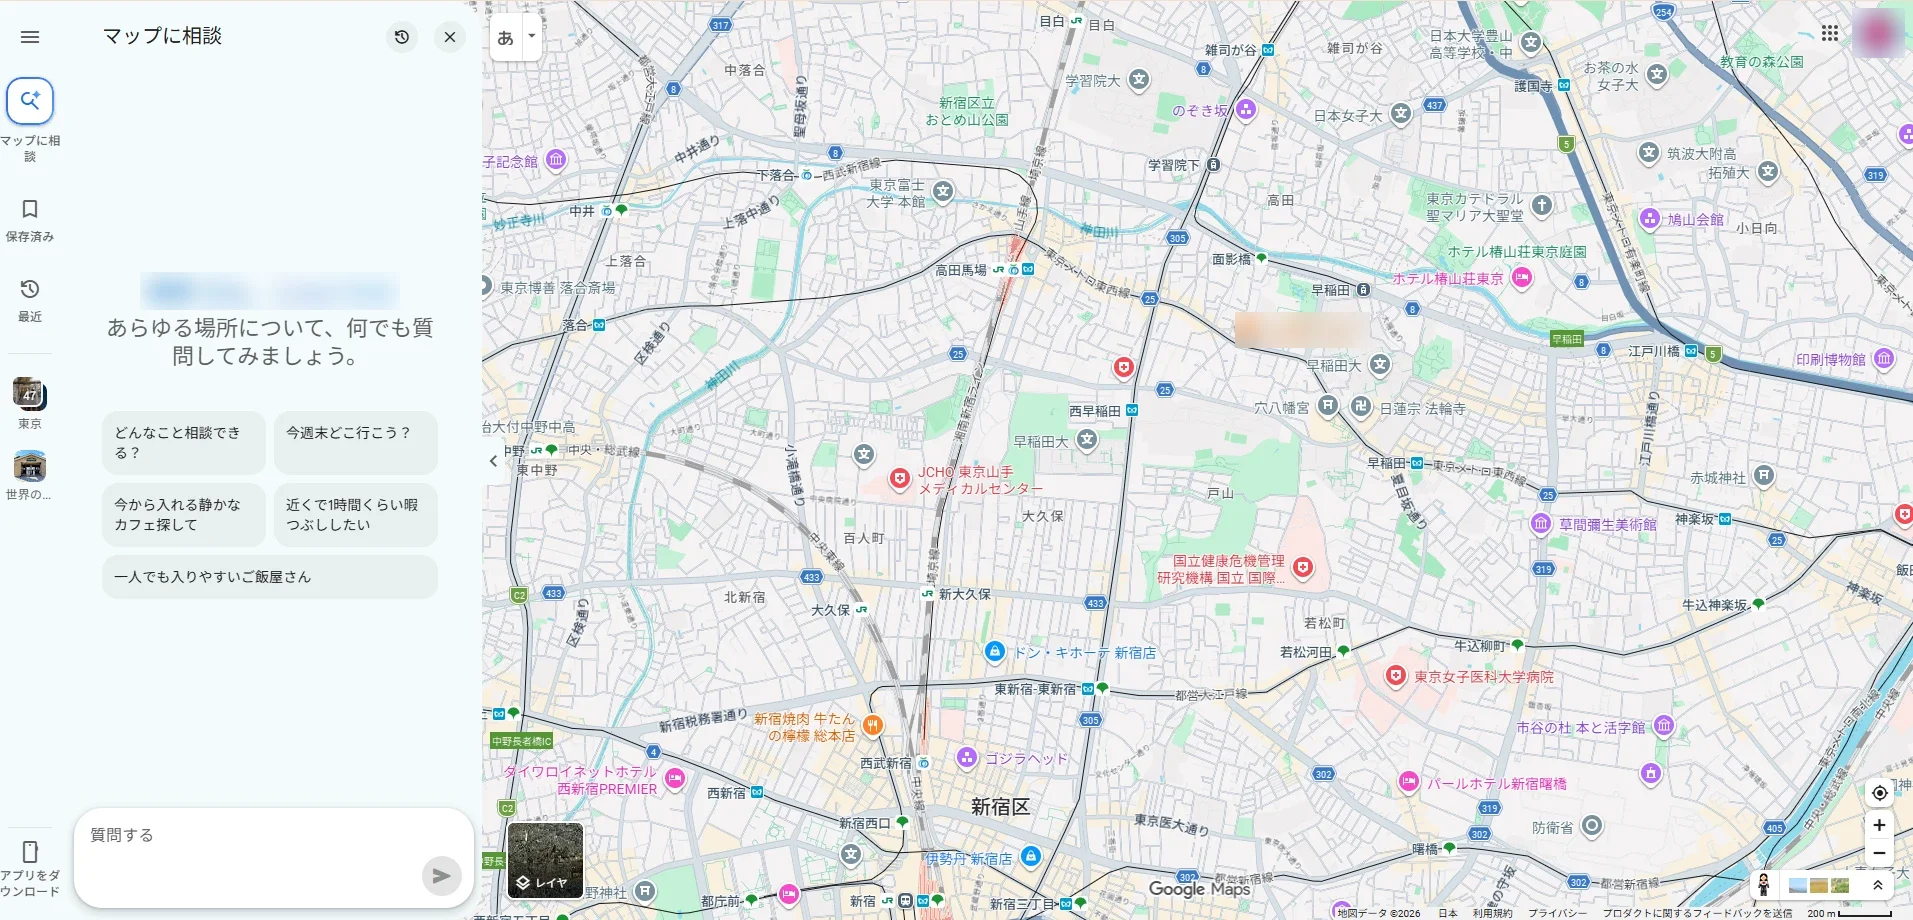This screenshot has height=920, width=1913.
Task: Choose suggestion 近くで1時間くらい暇つぶししたい
Action: click(x=356, y=515)
